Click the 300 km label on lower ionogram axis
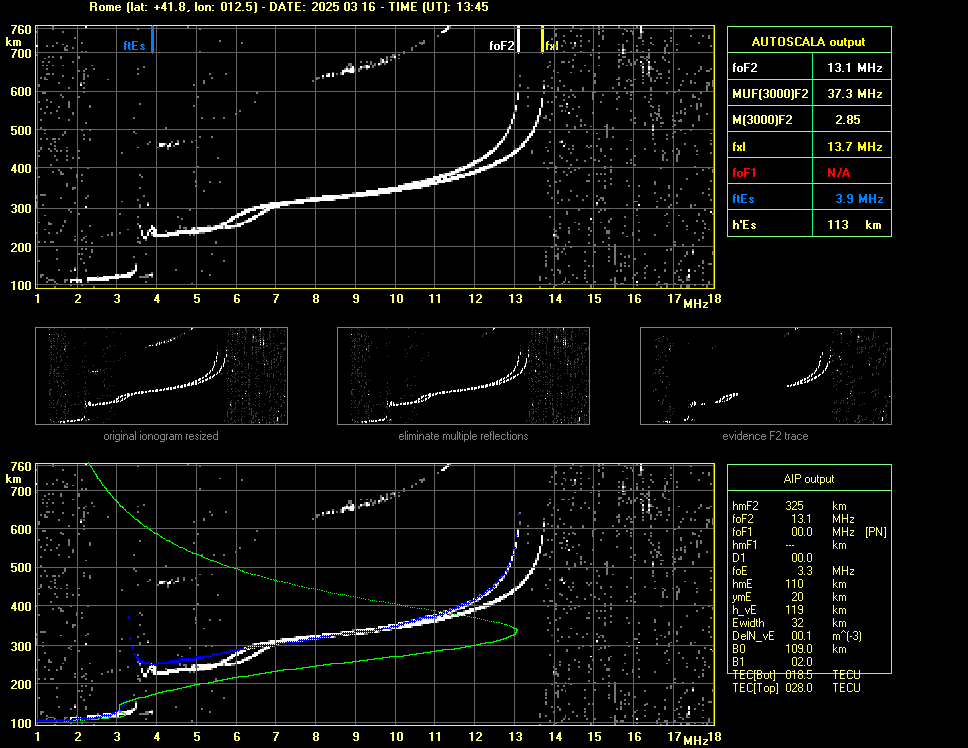The image size is (968, 748). click(x=20, y=646)
